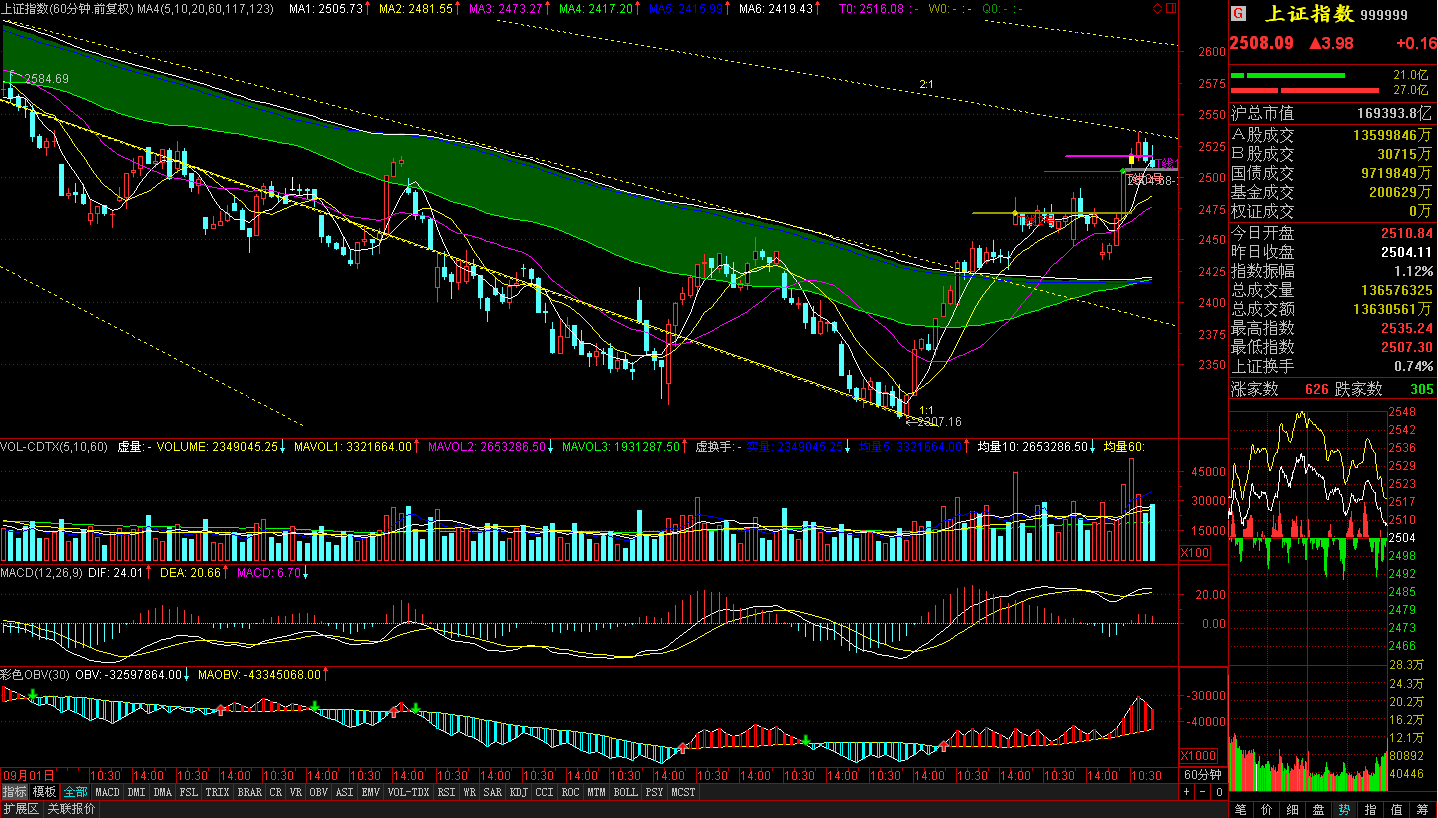Image resolution: width=1438 pixels, height=818 pixels.
Task: Click the 2307.16 low price marker
Action: pos(940,422)
